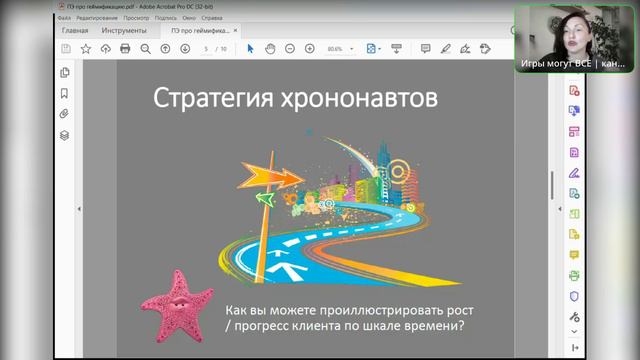This screenshot has height=360, width=640.
Task: Open the Просмотр menu
Action: click(x=136, y=18)
